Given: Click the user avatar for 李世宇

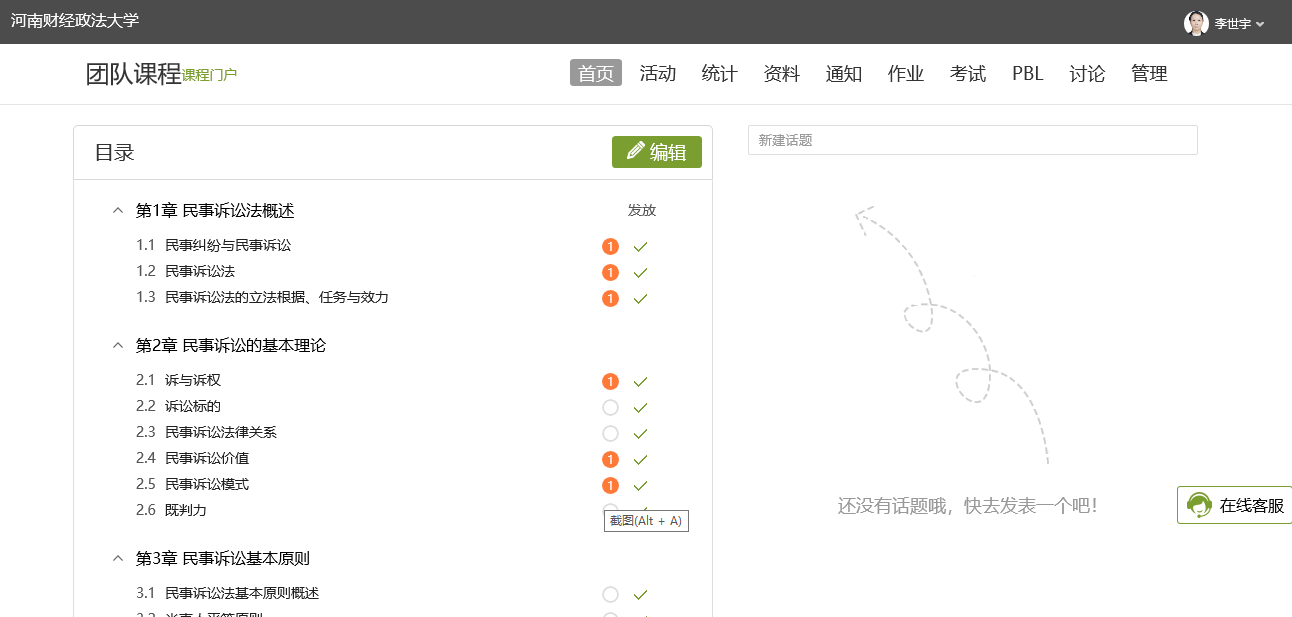Looking at the screenshot, I should 1196,23.
